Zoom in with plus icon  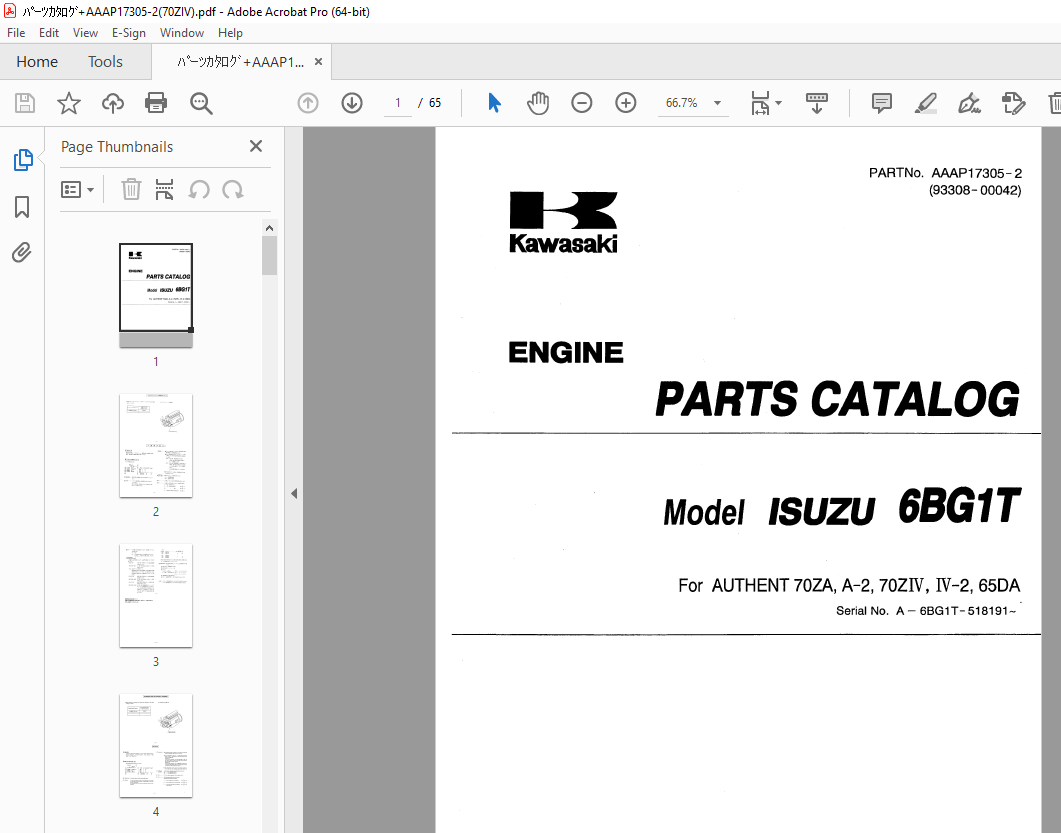[x=626, y=103]
